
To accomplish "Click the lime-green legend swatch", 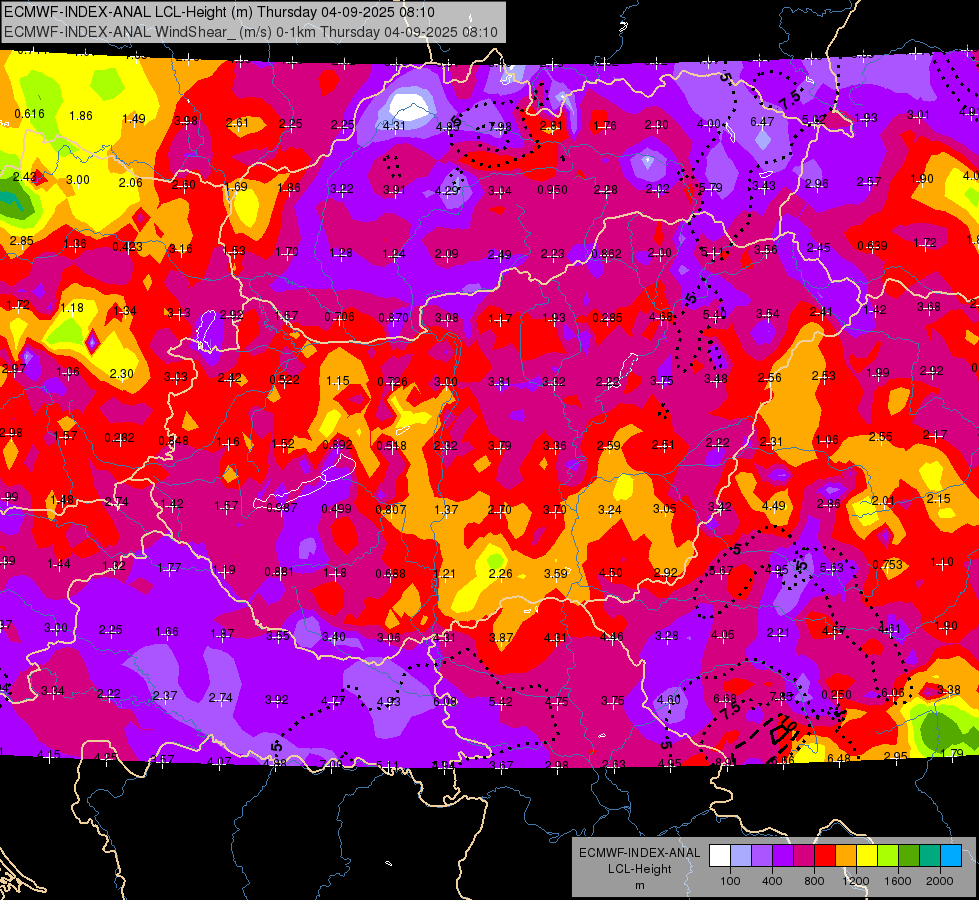I will (x=888, y=855).
